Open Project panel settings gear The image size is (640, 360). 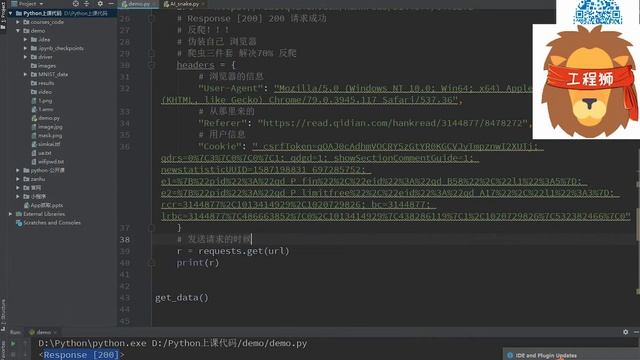[x=100, y=4]
